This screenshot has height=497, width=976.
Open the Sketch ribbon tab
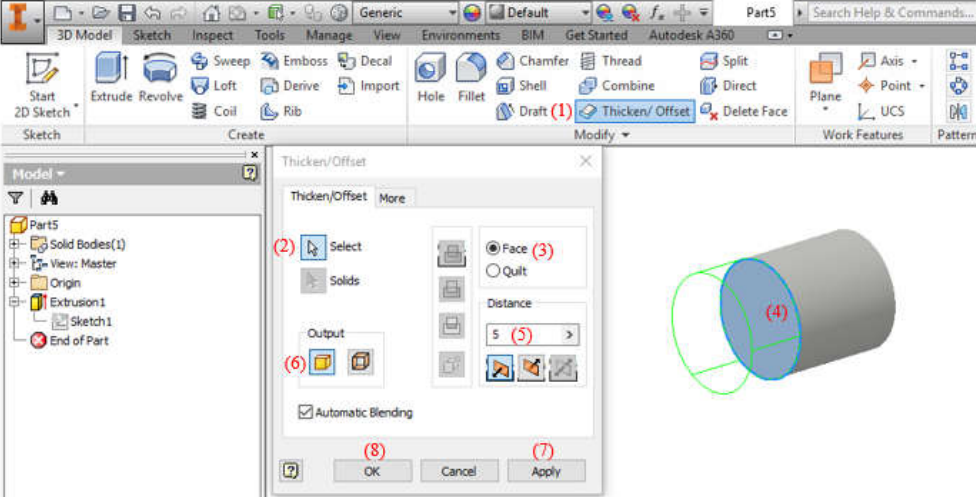(153, 35)
